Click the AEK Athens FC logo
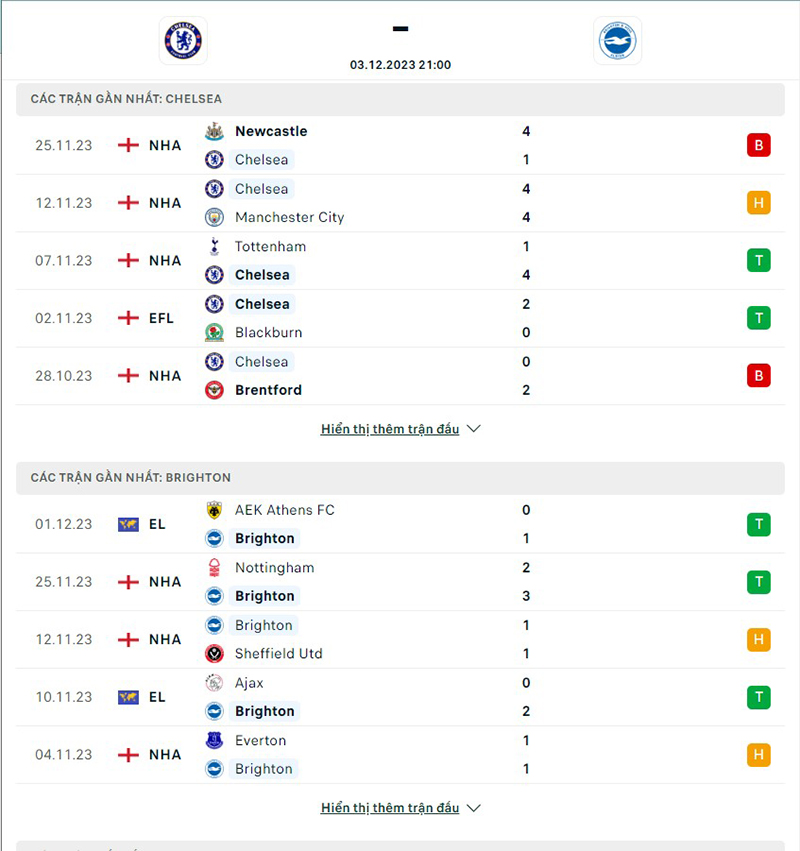 coord(214,510)
